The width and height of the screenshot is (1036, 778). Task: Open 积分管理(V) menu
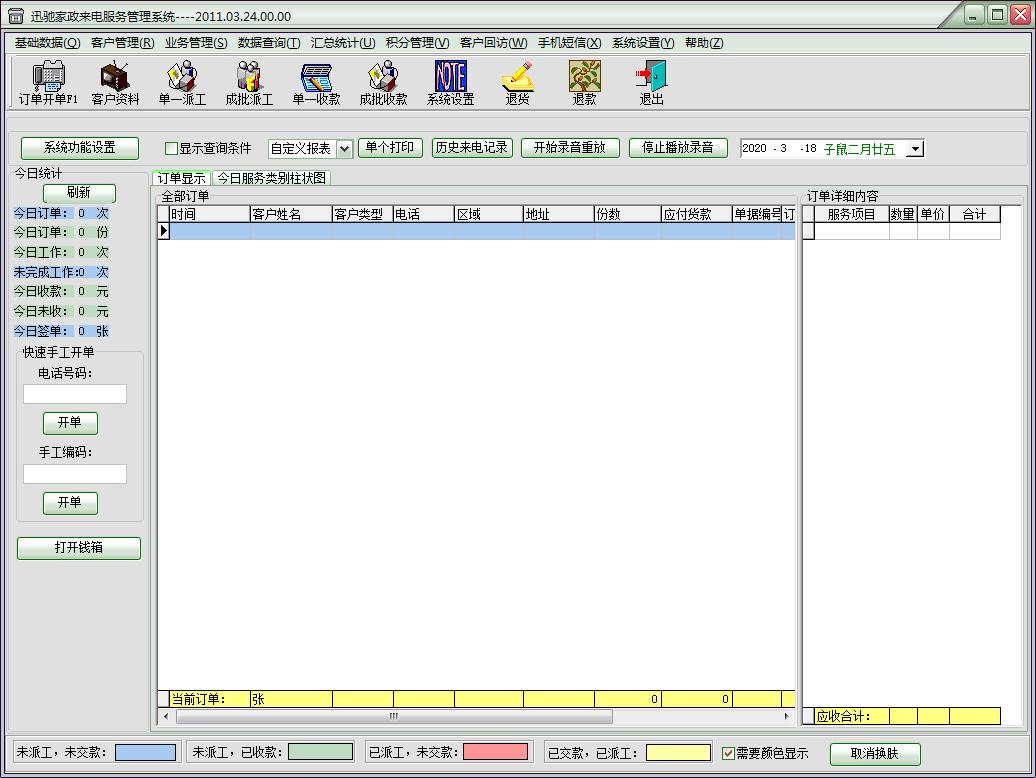tap(418, 43)
